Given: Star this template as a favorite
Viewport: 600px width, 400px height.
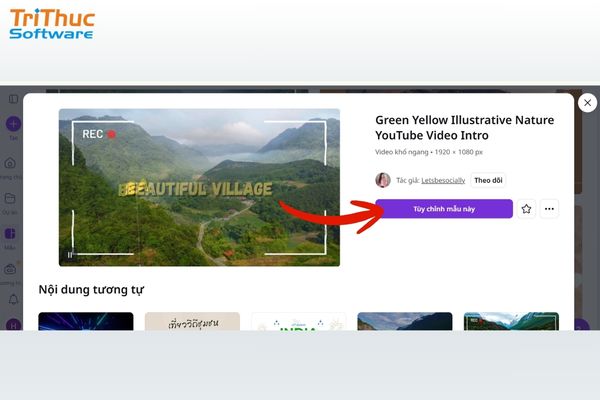Looking at the screenshot, I should point(526,209).
